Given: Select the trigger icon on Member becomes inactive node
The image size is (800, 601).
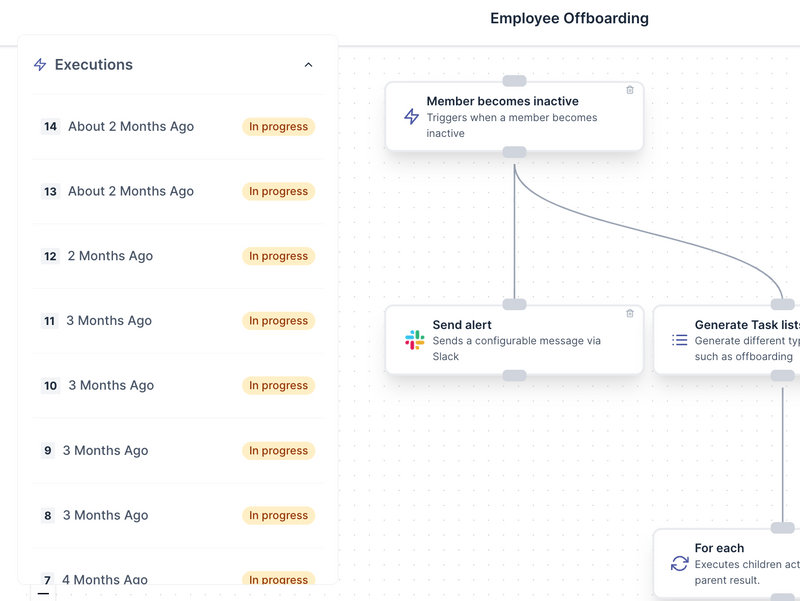Looking at the screenshot, I should (413, 118).
